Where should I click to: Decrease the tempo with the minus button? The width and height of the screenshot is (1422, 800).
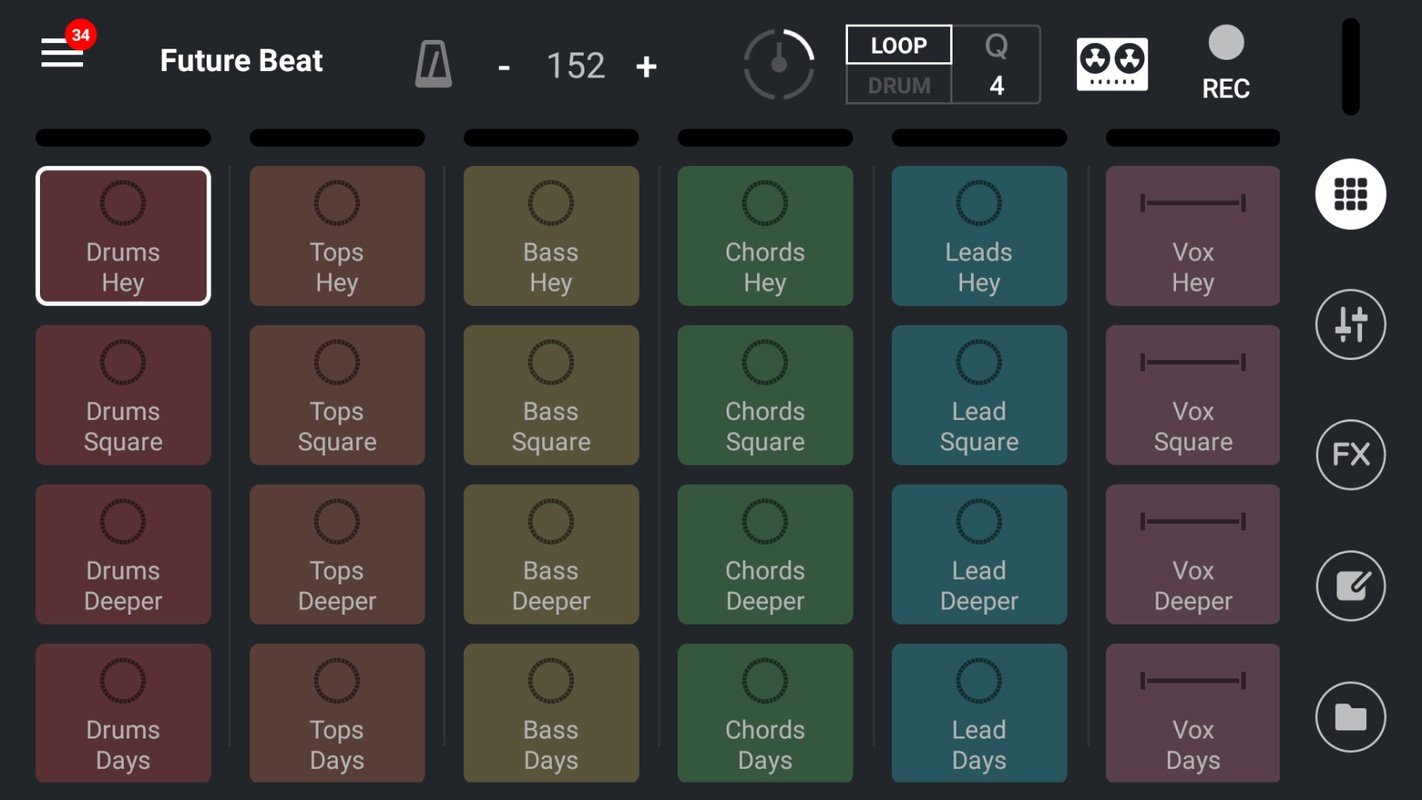pos(503,65)
